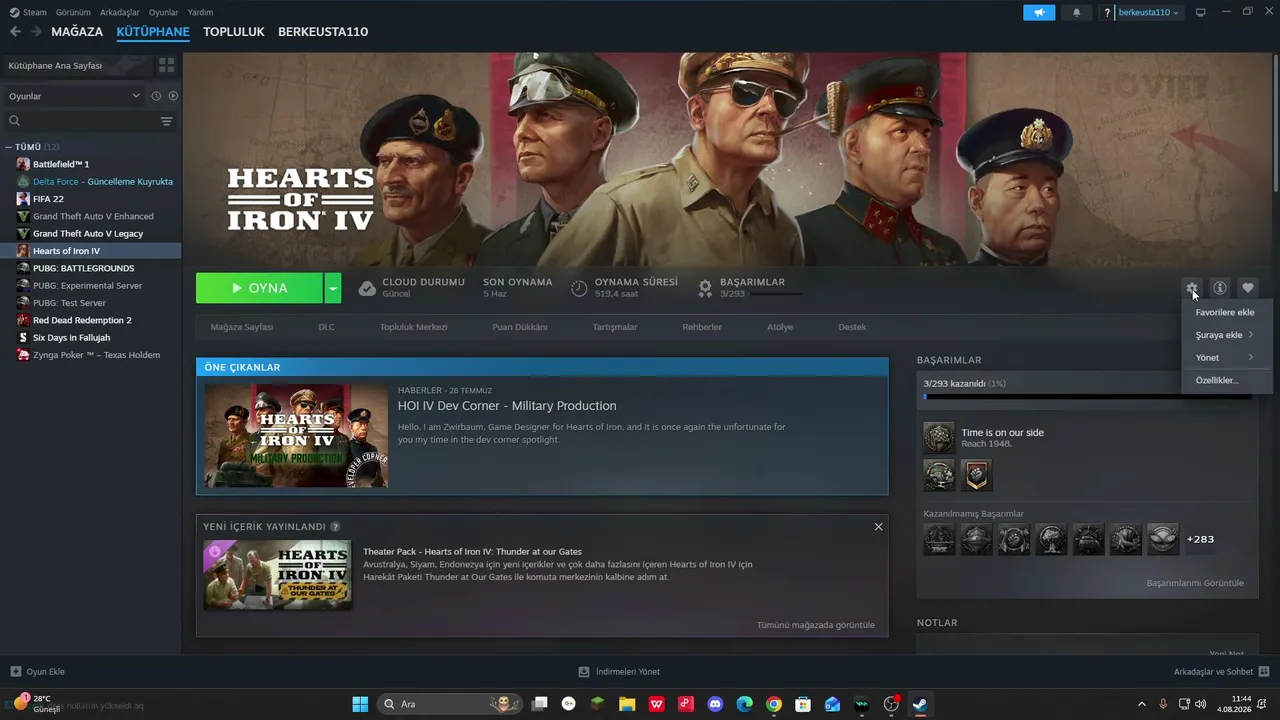Open the Steam announcements megaphone button
This screenshot has height=720, width=1280.
1039,12
